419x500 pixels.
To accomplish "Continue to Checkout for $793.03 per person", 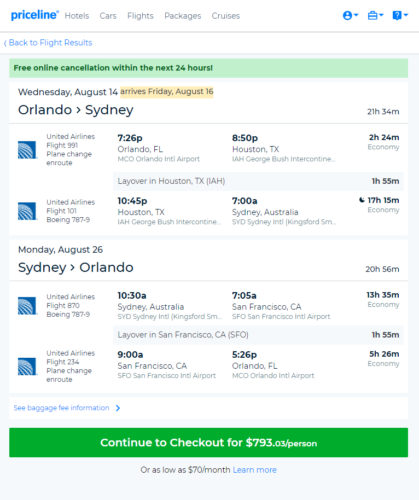I will [209, 443].
